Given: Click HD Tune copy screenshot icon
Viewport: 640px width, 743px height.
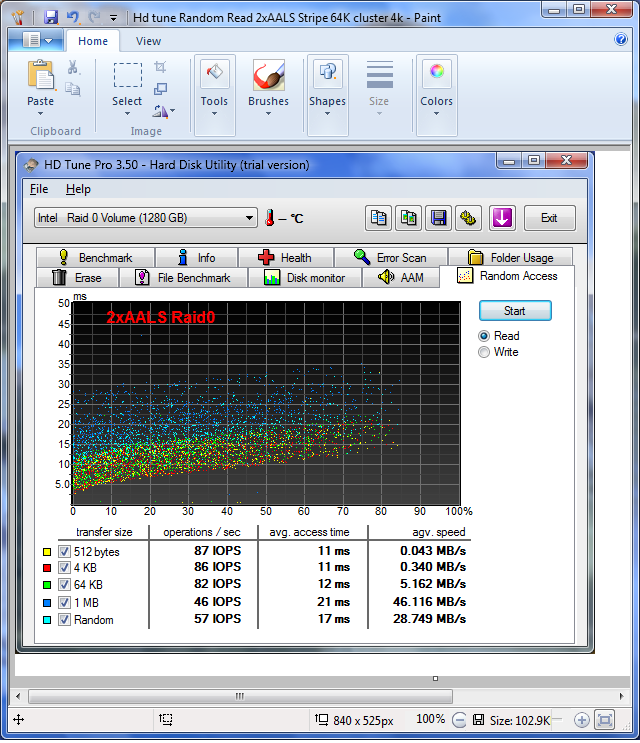Looking at the screenshot, I should click(408, 218).
